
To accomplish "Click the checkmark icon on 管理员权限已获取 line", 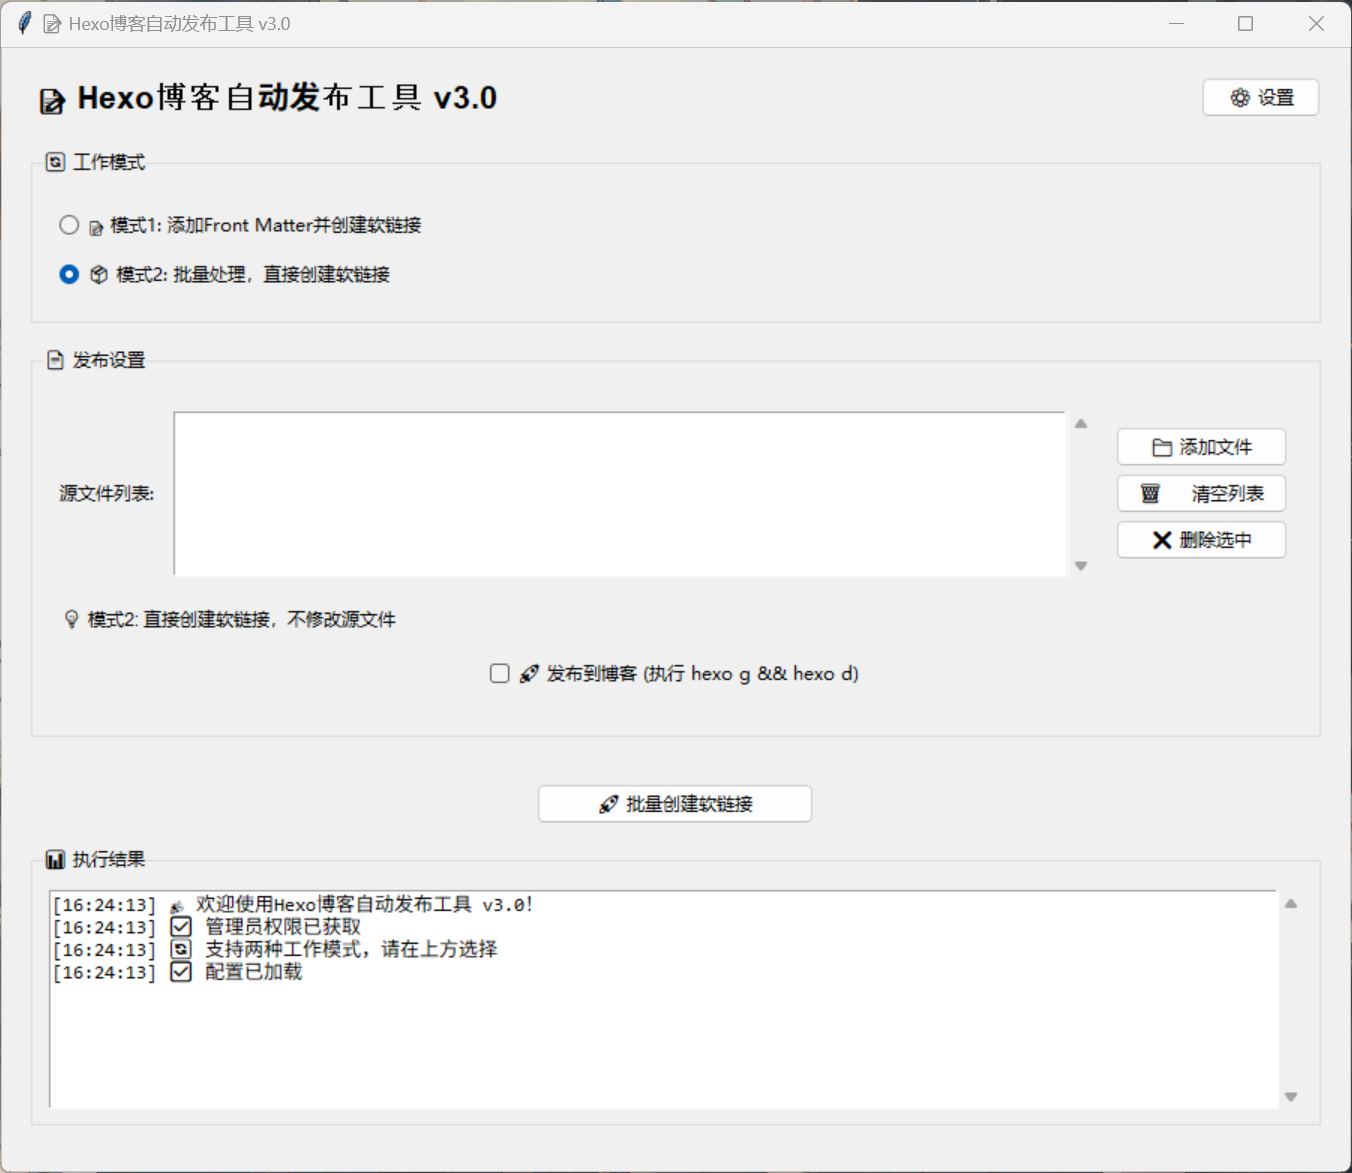I will point(181,927).
